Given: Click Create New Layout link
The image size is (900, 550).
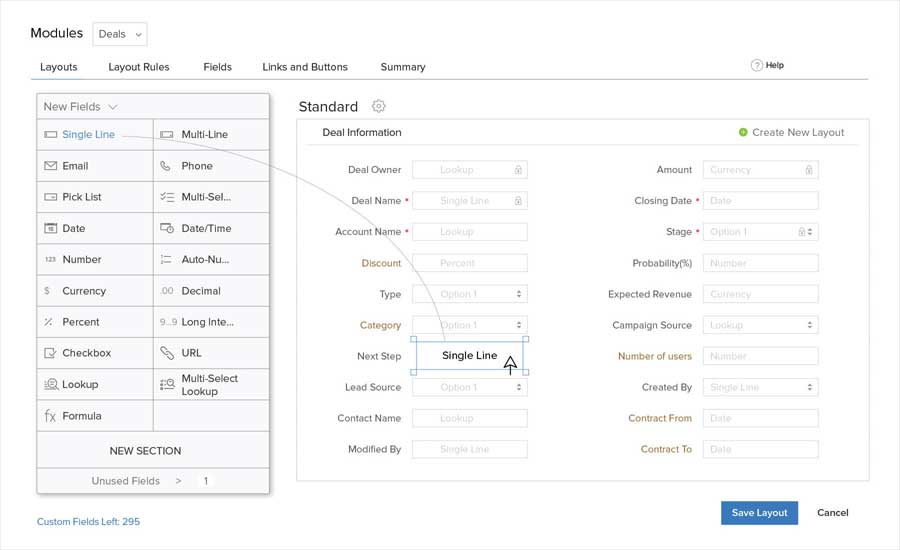Looking at the screenshot, I should (x=797, y=132).
